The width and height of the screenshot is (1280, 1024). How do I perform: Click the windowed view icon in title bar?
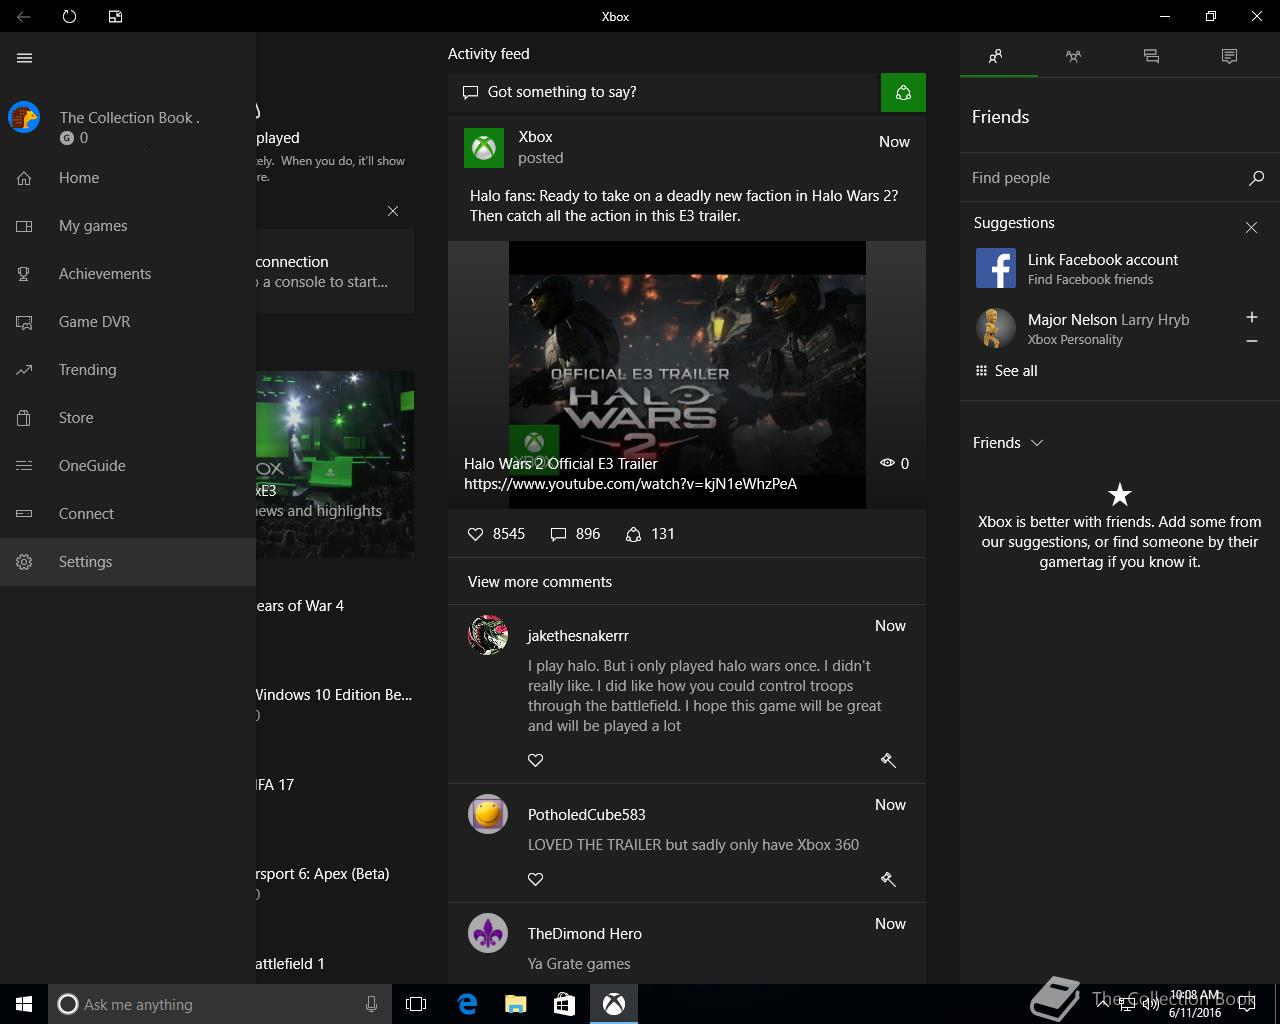point(115,16)
